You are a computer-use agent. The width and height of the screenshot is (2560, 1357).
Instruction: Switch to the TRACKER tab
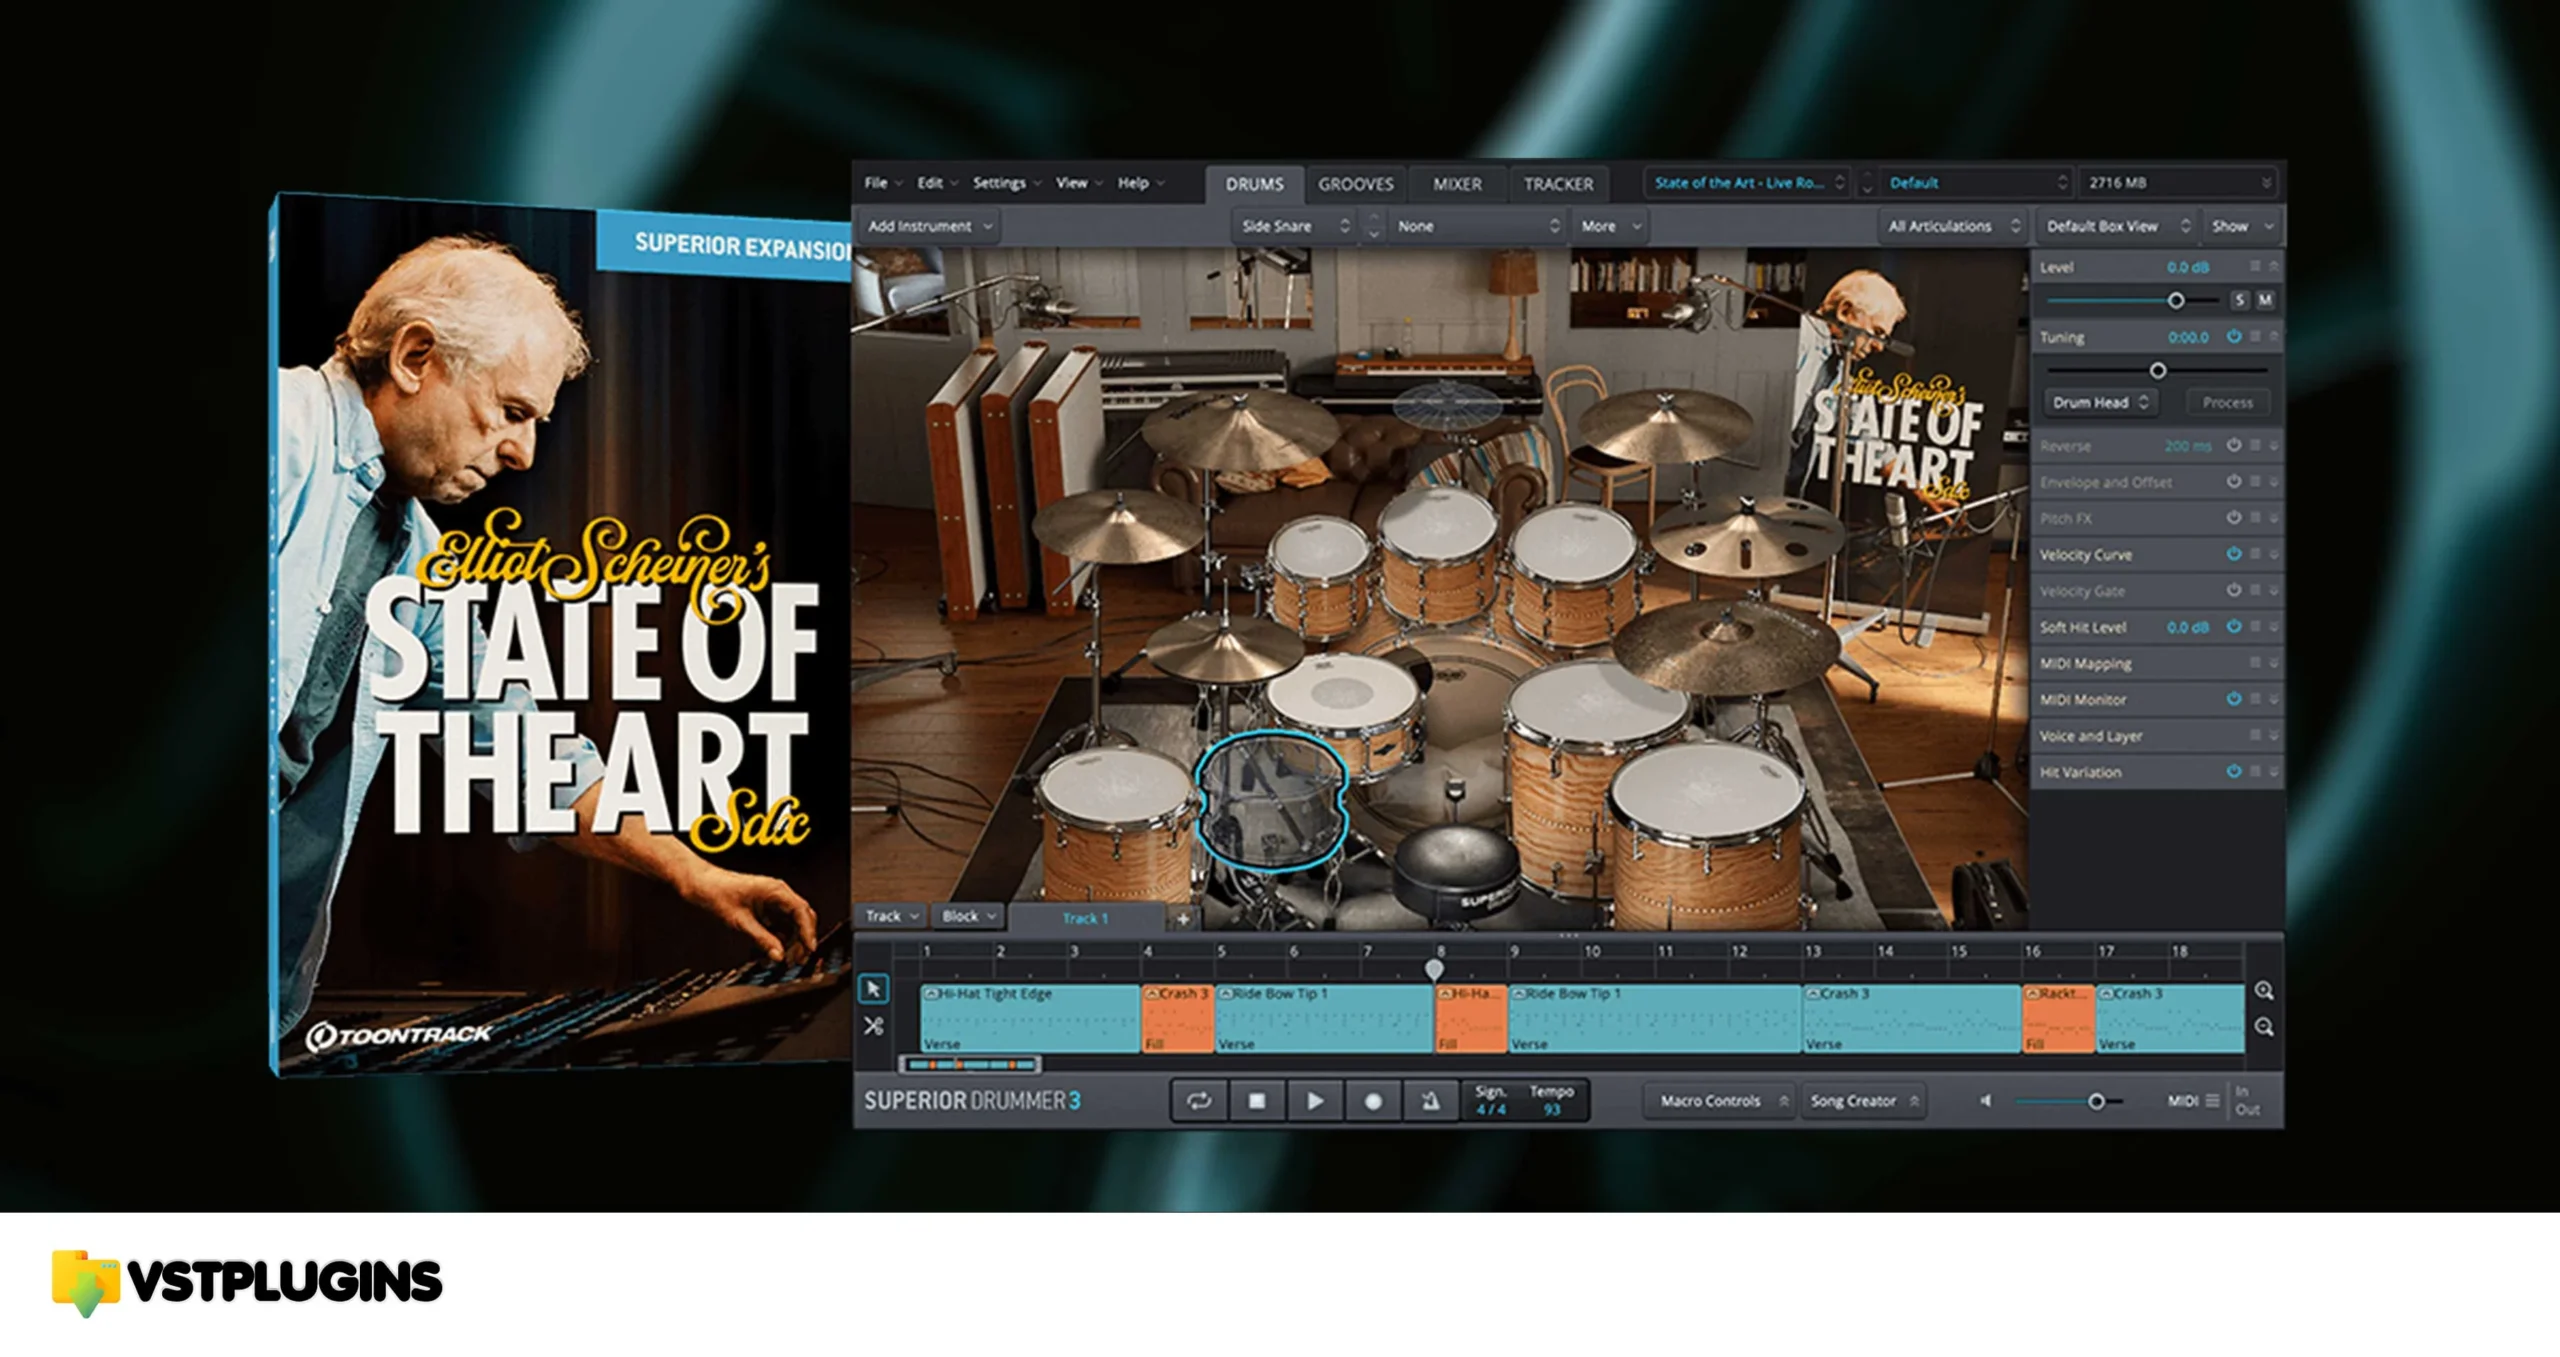click(x=1558, y=184)
